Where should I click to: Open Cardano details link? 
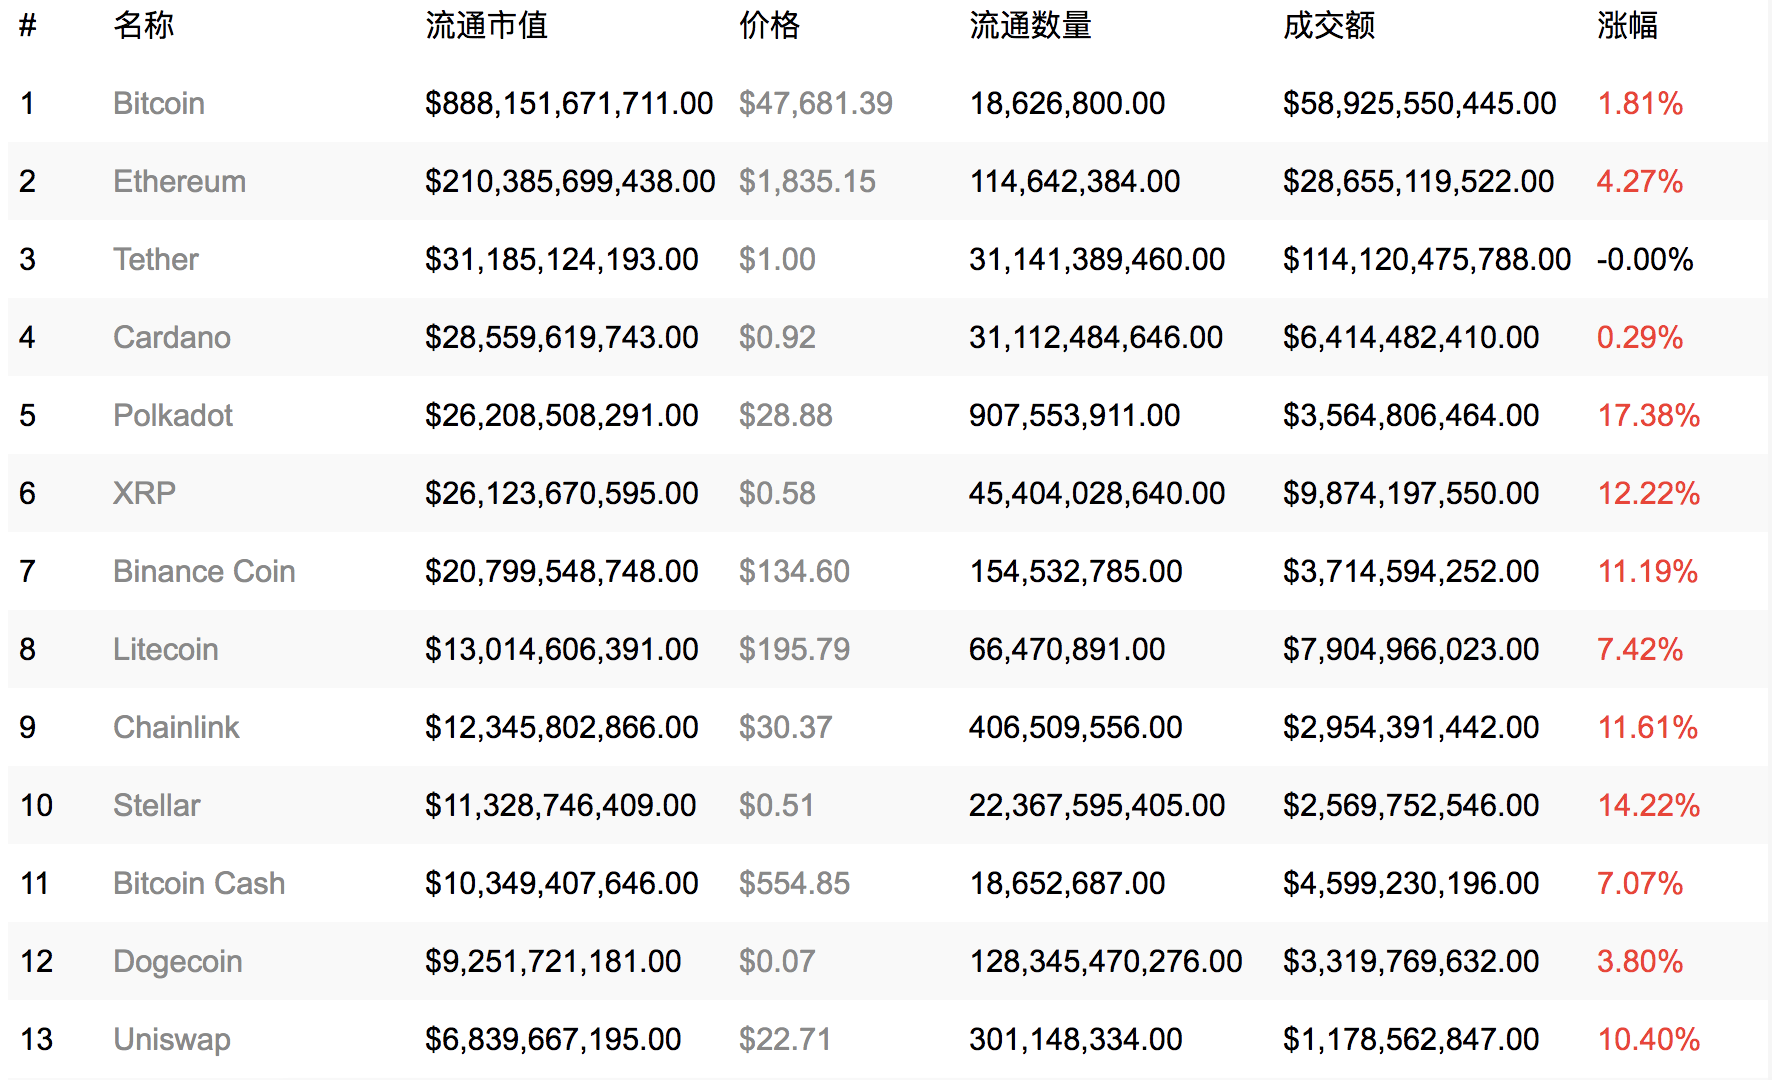click(x=171, y=337)
